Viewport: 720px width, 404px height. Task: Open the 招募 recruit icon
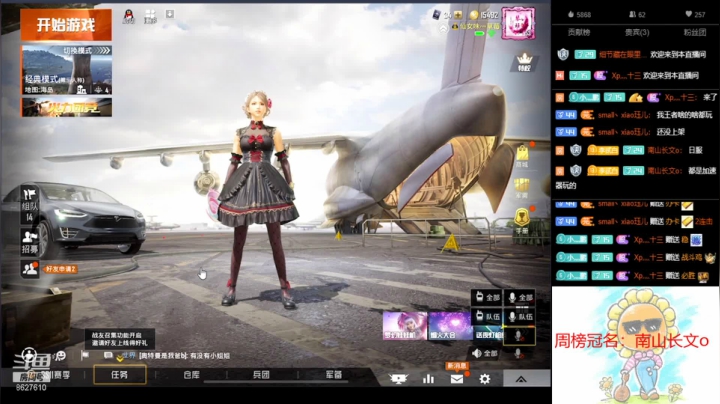30,242
